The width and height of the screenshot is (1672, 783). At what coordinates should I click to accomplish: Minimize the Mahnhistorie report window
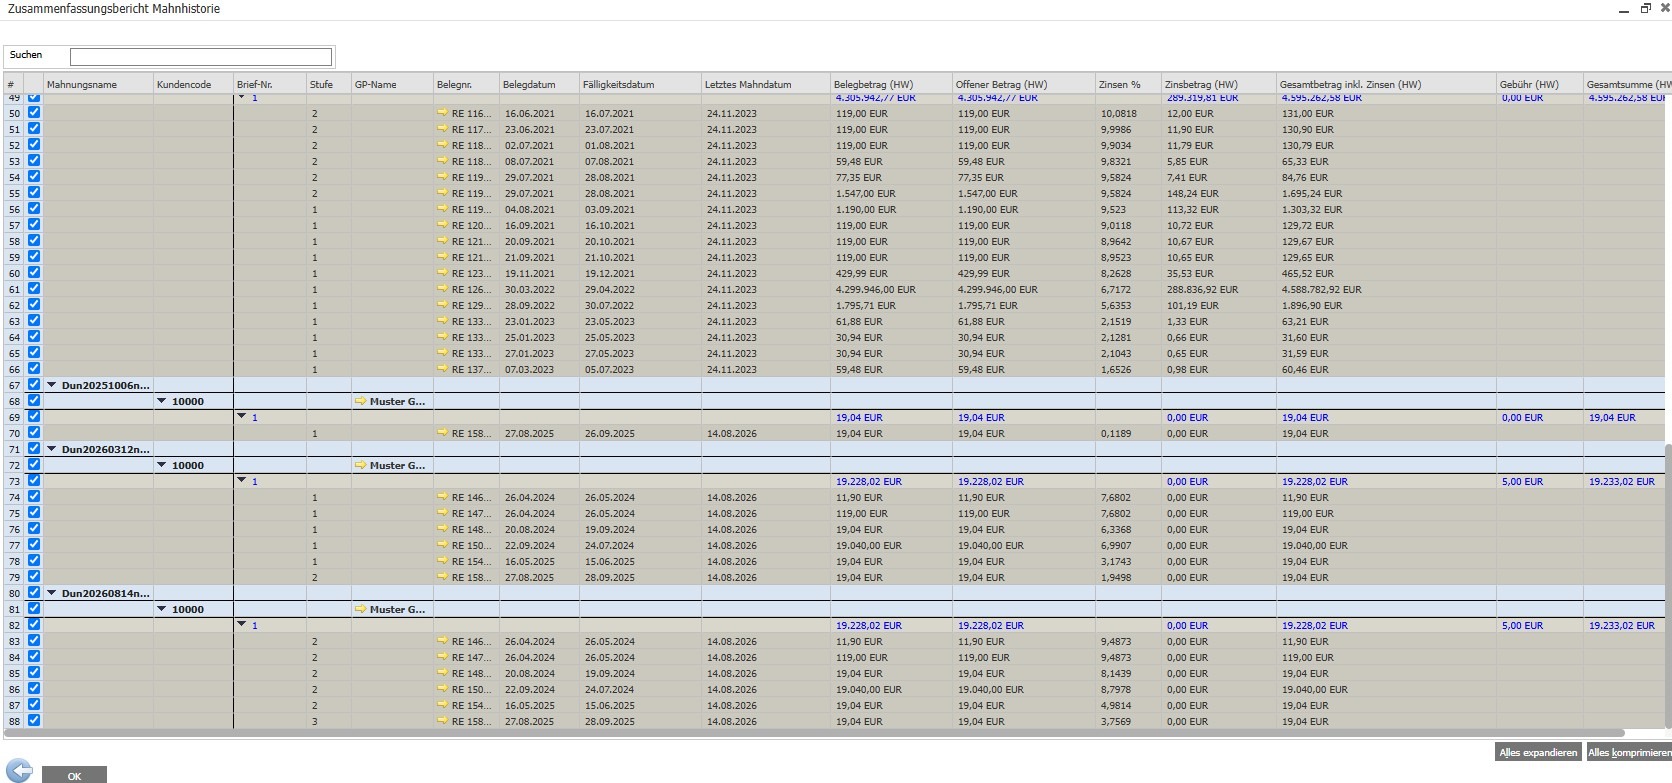click(x=1624, y=9)
